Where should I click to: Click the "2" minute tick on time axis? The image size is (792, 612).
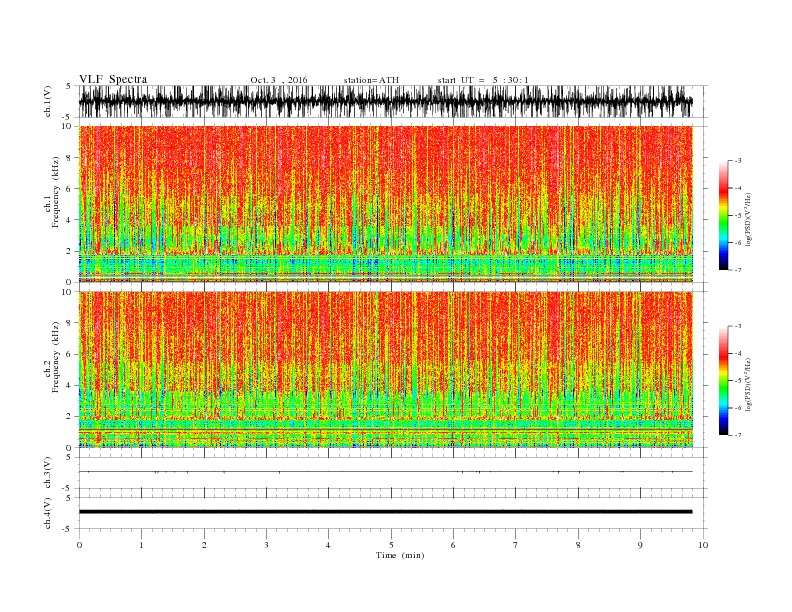(204, 545)
